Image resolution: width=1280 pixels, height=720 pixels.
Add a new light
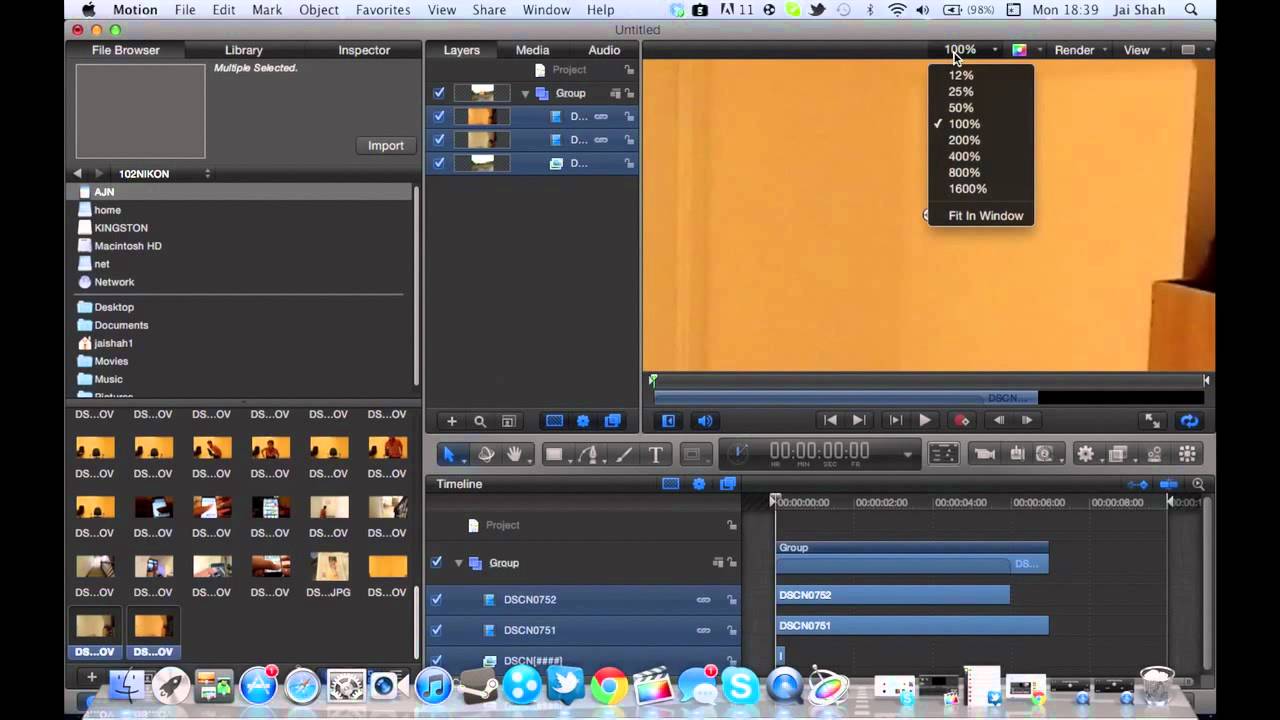tap(1017, 454)
